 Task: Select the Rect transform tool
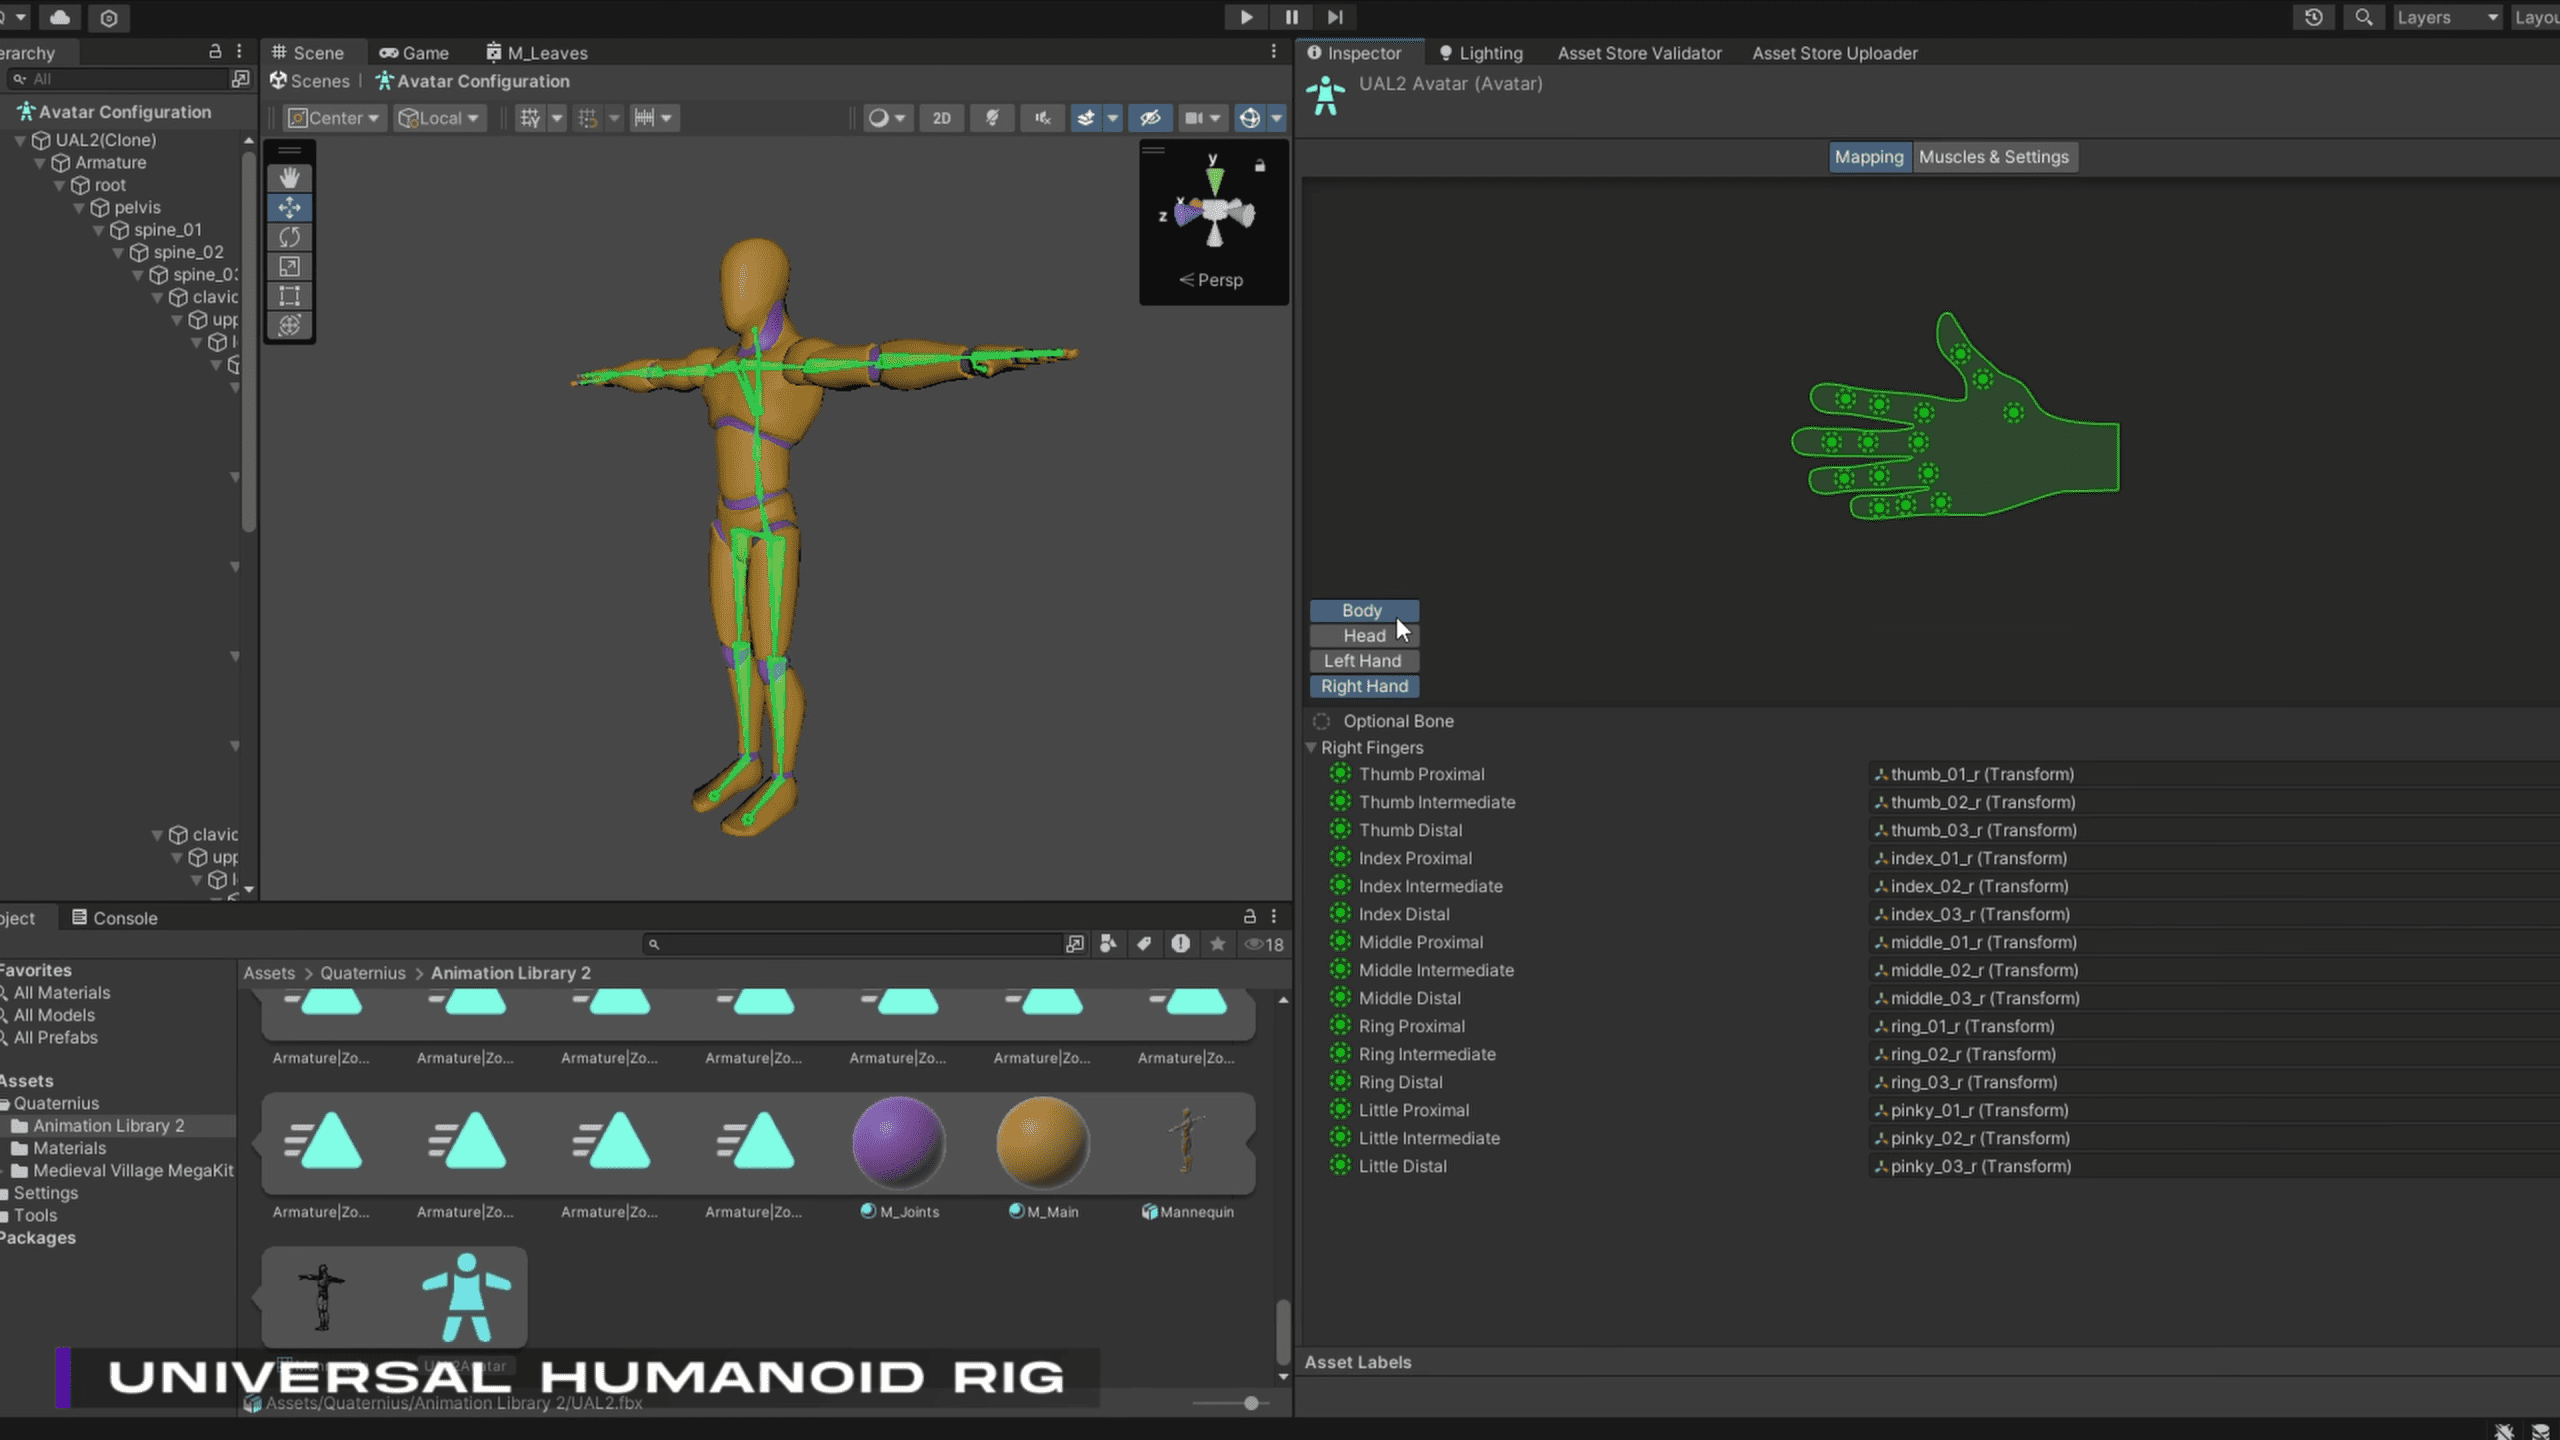pyautogui.click(x=290, y=296)
